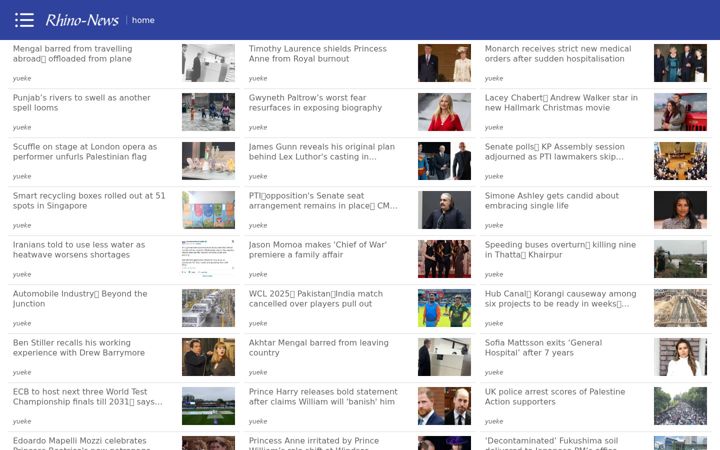Screen dimensions: 720x450
Task: Click the cricket stadium thumbnail for ECB story
Action: (208, 406)
